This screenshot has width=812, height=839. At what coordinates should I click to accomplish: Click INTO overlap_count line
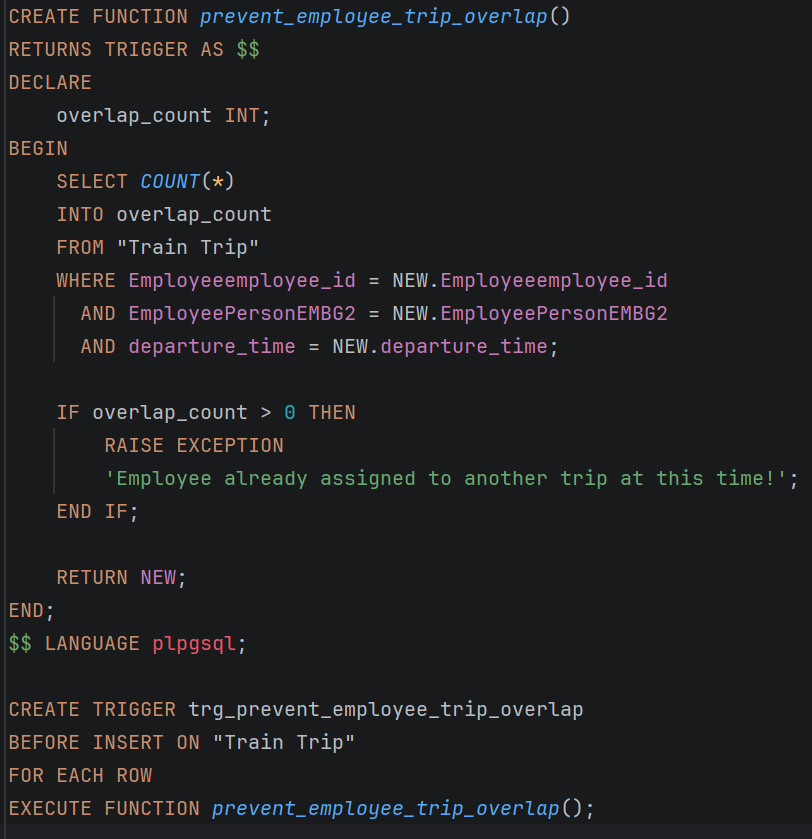(x=164, y=215)
